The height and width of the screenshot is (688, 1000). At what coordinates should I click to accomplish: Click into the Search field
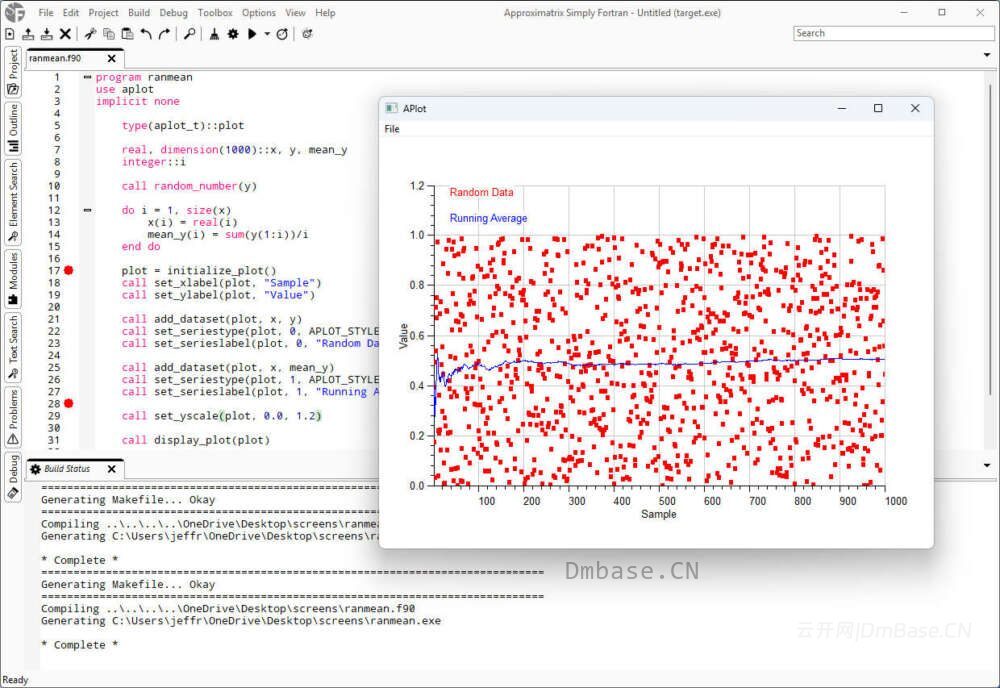pyautogui.click(x=893, y=33)
